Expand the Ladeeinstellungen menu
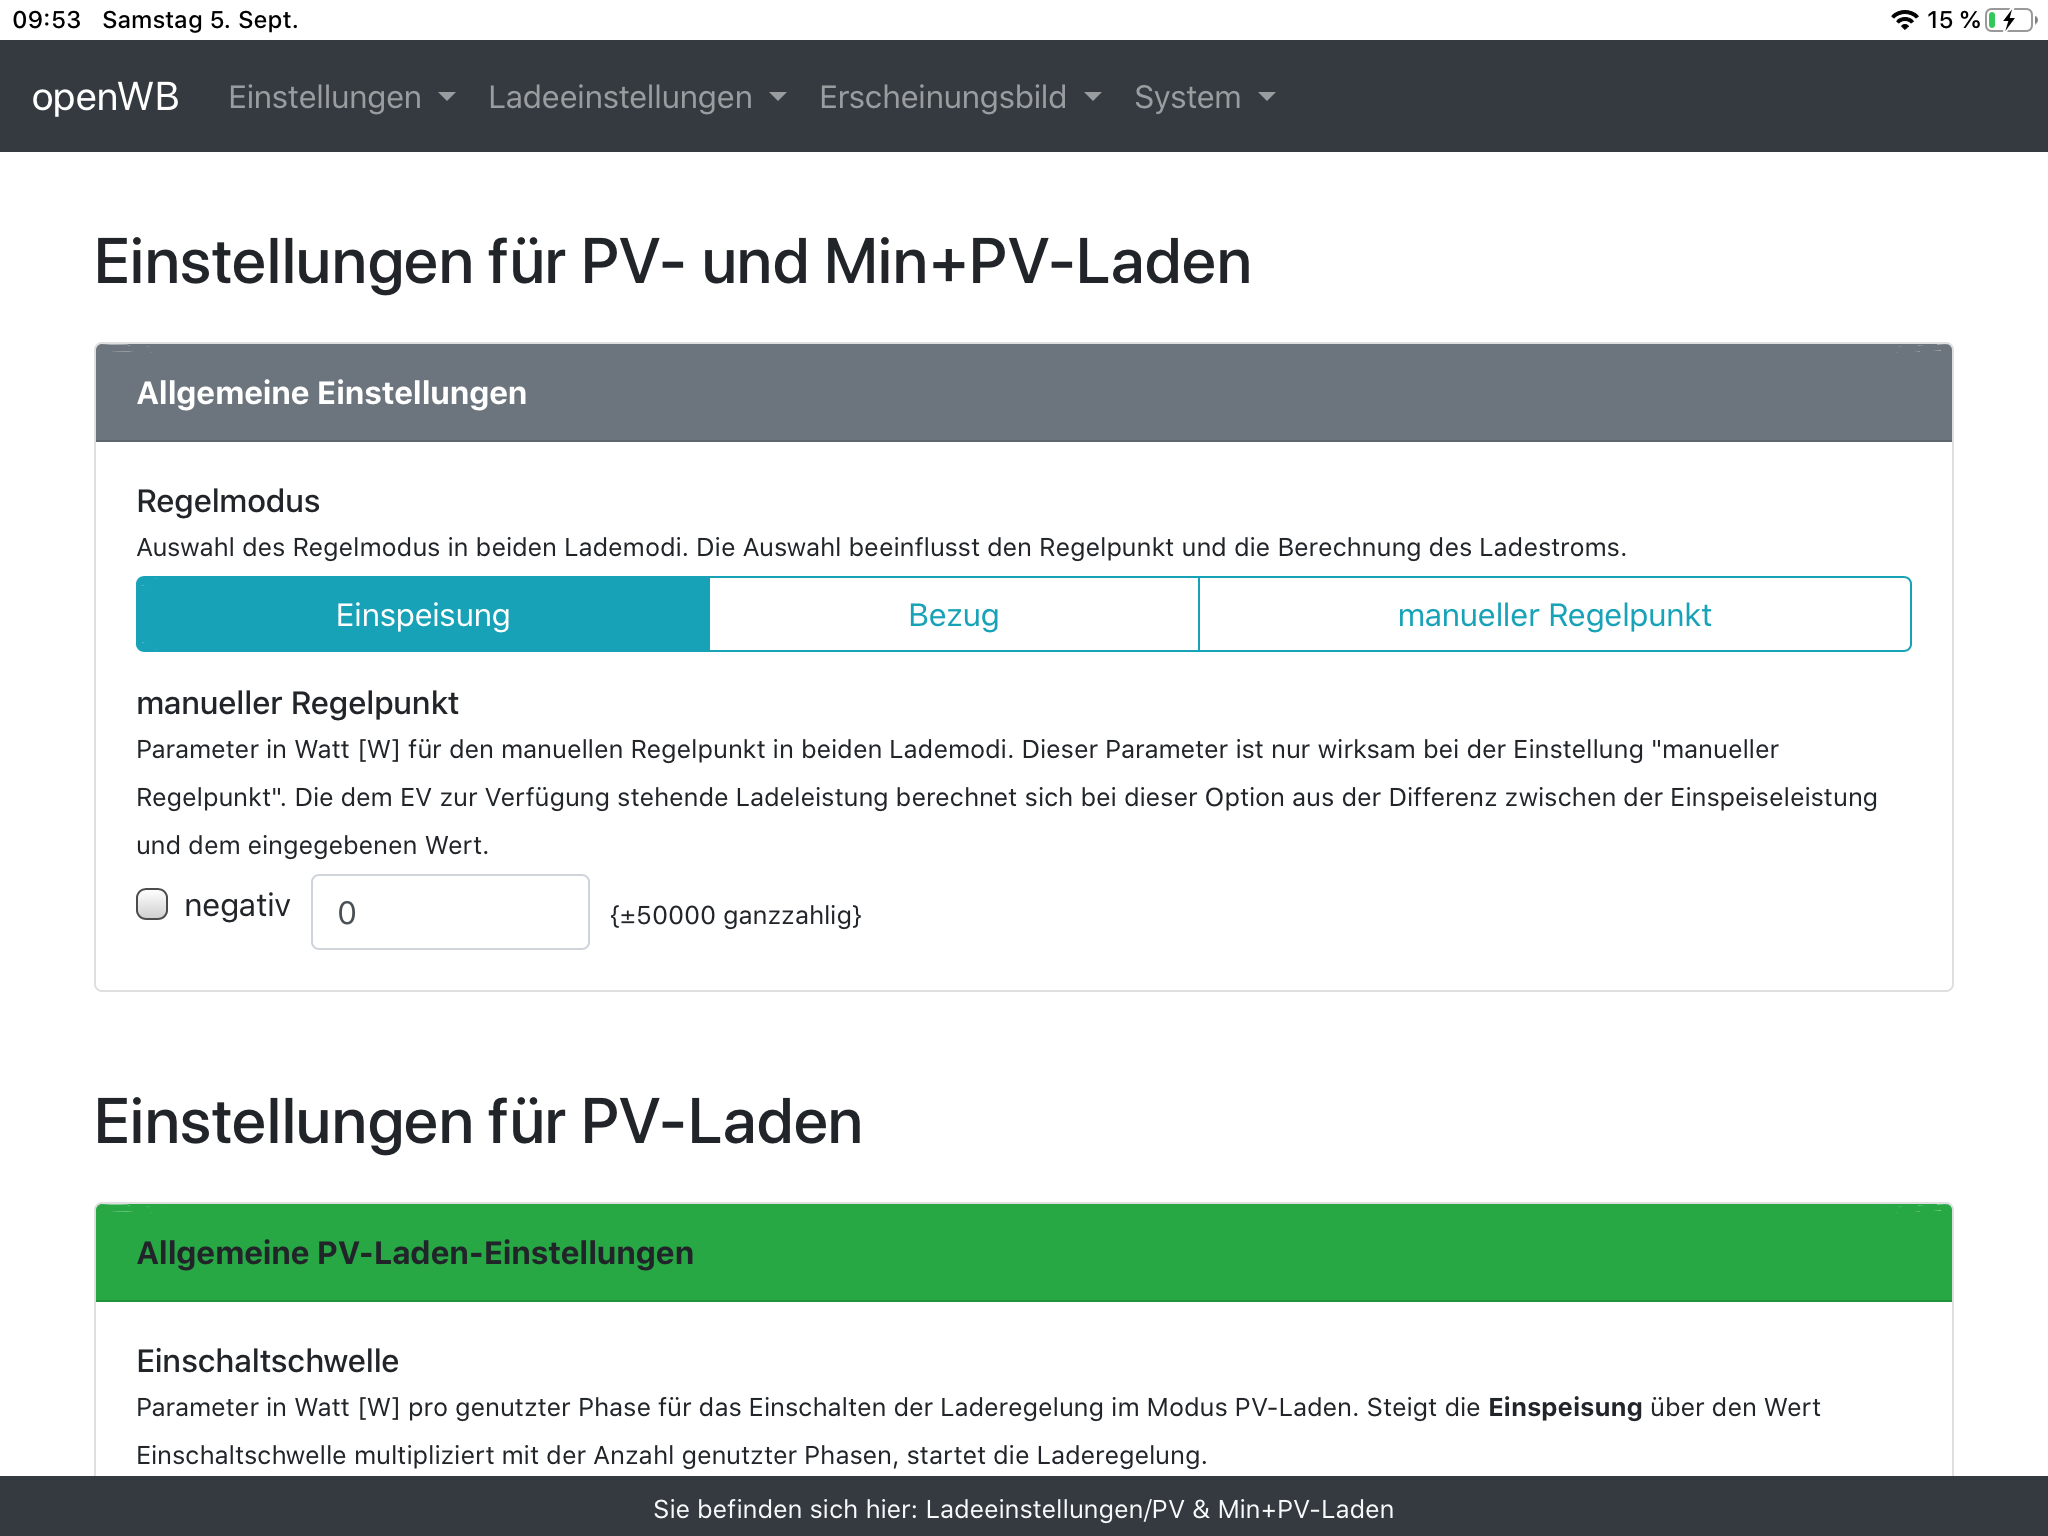Screen dimensions: 2048x1536 637,97
